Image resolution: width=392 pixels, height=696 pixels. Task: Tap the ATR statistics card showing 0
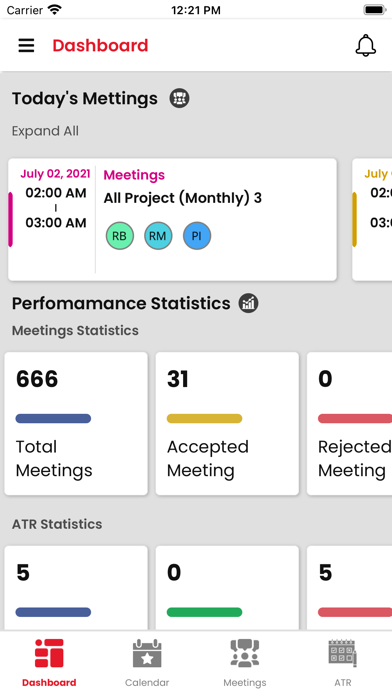point(227,588)
